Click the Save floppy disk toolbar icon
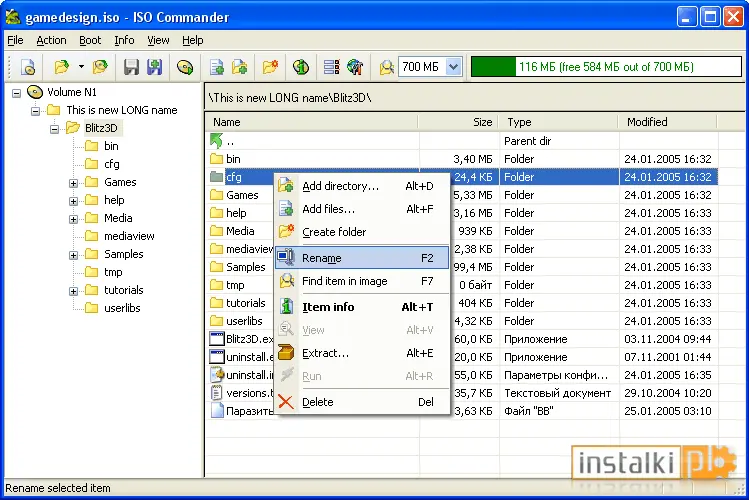The height and width of the screenshot is (500, 749). pyautogui.click(x=131, y=67)
